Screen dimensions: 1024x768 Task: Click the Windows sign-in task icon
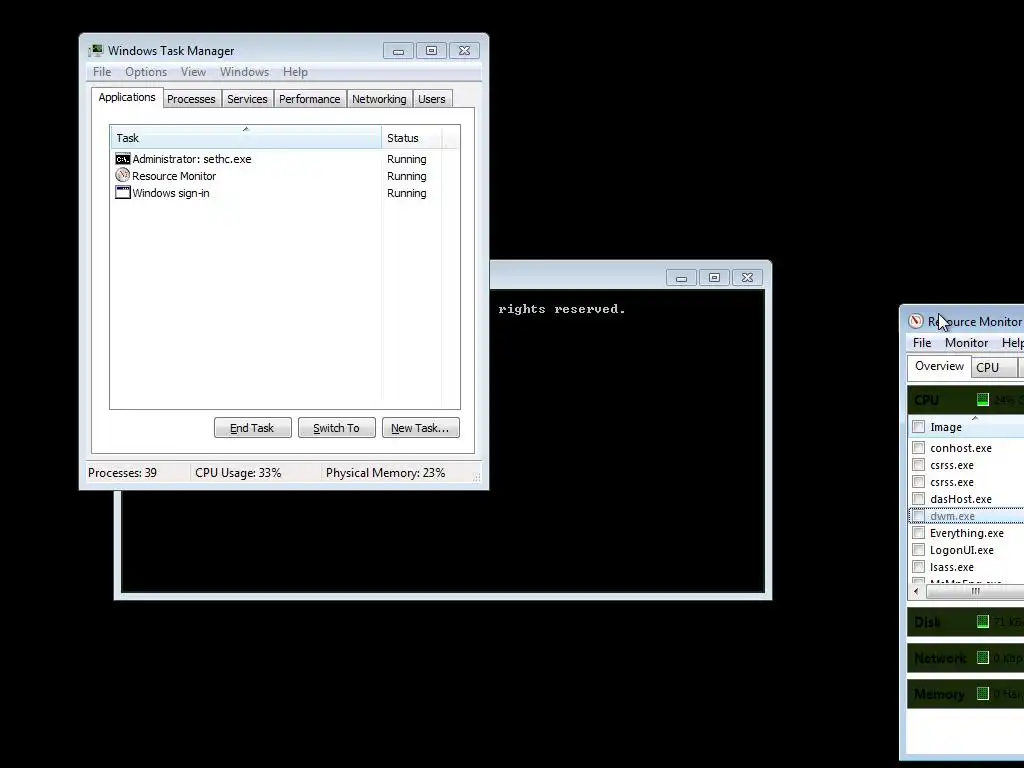tap(123, 192)
